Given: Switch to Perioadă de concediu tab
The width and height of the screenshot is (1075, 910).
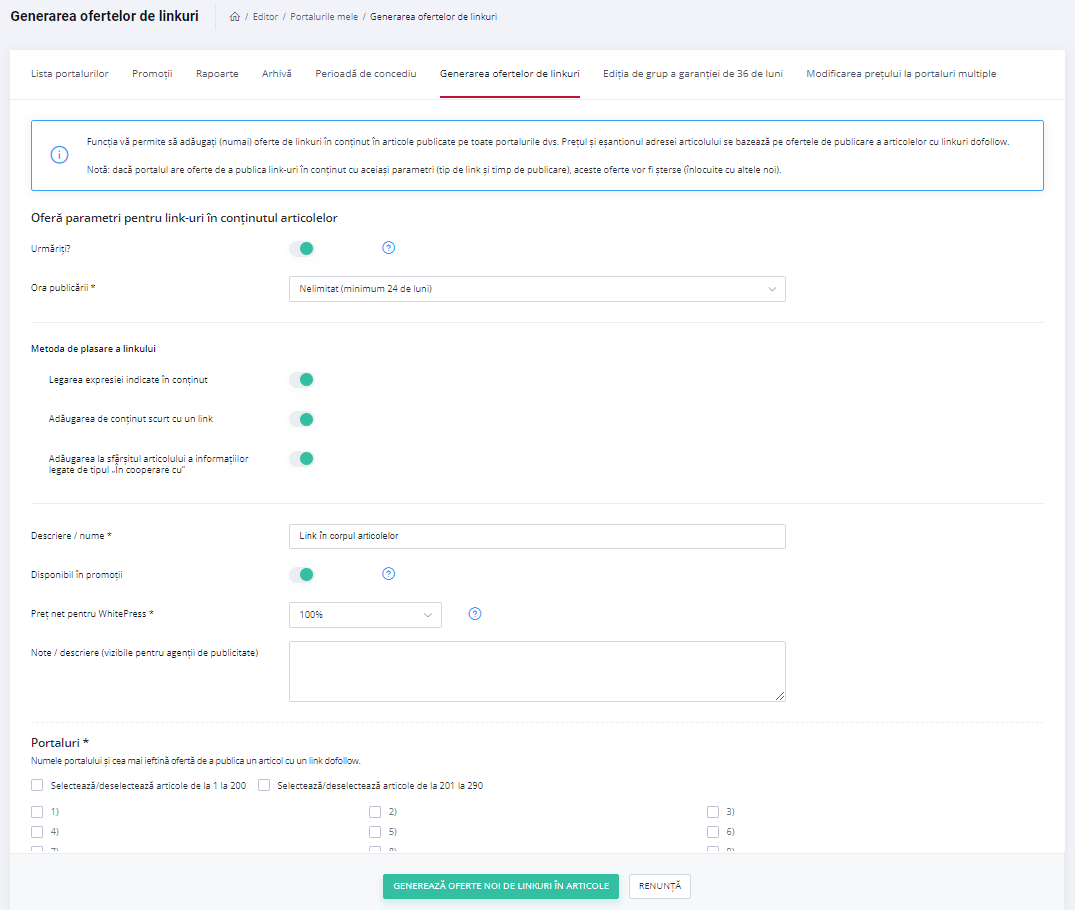Looking at the screenshot, I should (x=366, y=73).
